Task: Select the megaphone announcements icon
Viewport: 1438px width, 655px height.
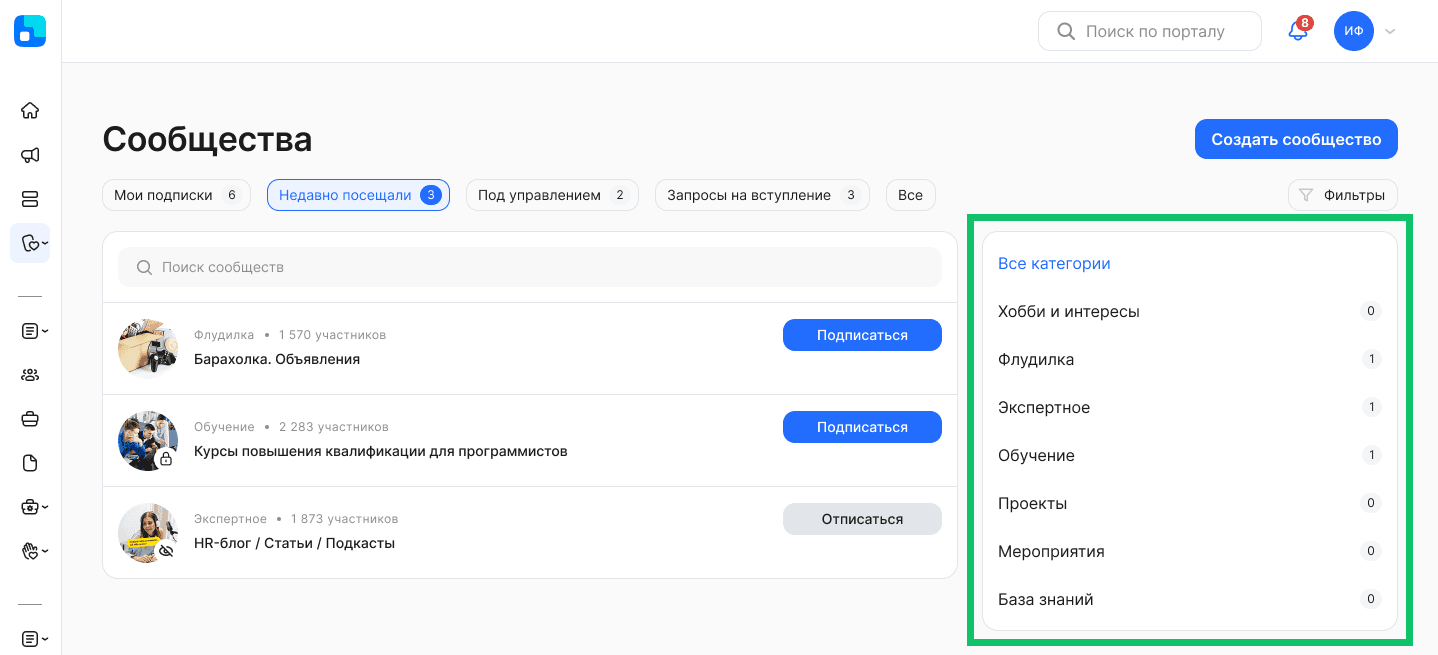Action: click(x=30, y=155)
